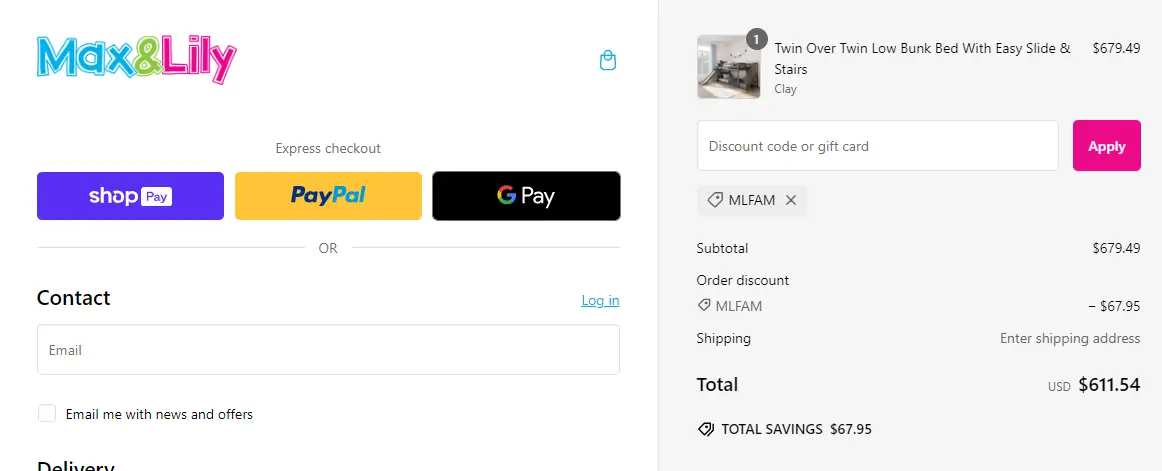Check out using Google Pay
Screen dimensions: 1162x471
pyautogui.click(x=526, y=196)
